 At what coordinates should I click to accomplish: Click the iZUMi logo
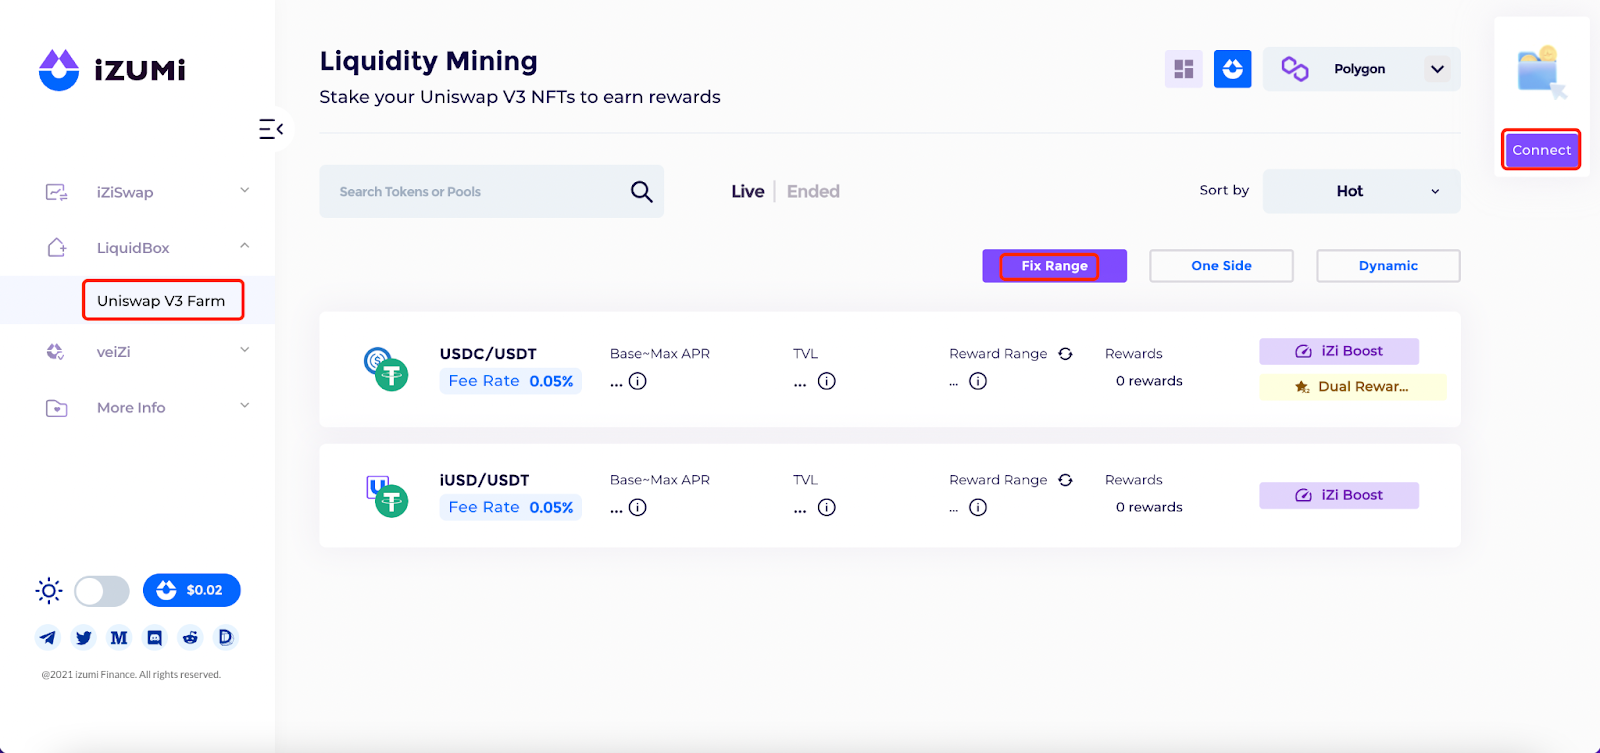112,70
